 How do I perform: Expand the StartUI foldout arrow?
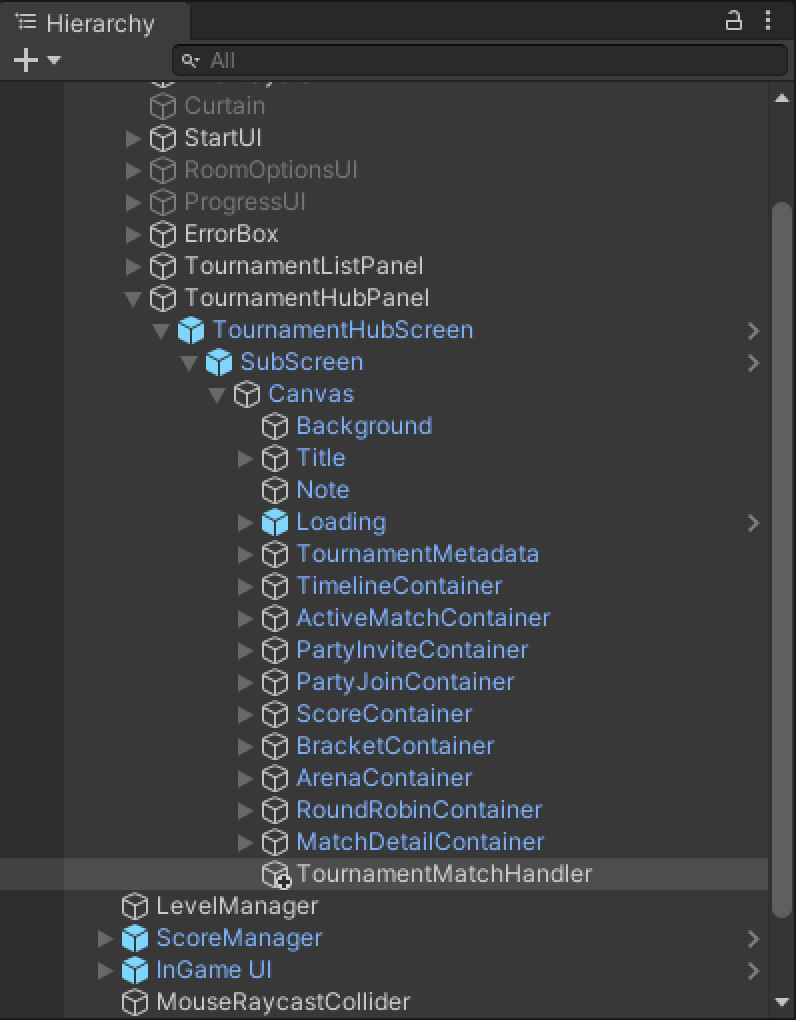[x=133, y=138]
